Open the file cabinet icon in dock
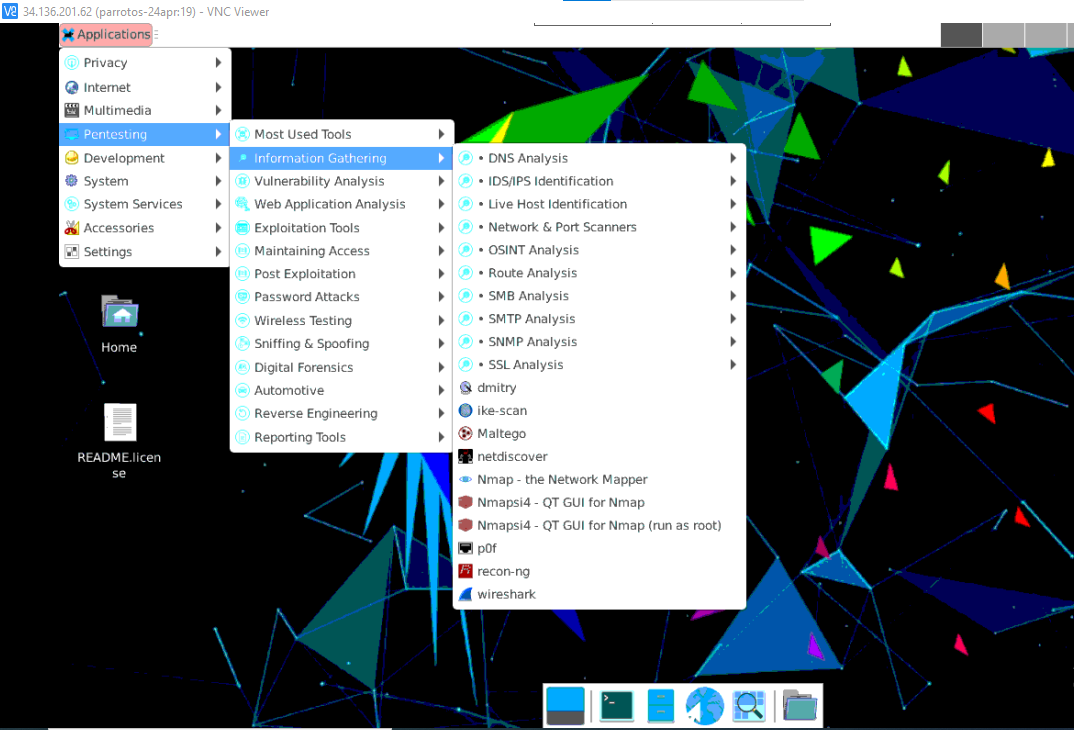The width and height of the screenshot is (1074, 730). click(660, 705)
